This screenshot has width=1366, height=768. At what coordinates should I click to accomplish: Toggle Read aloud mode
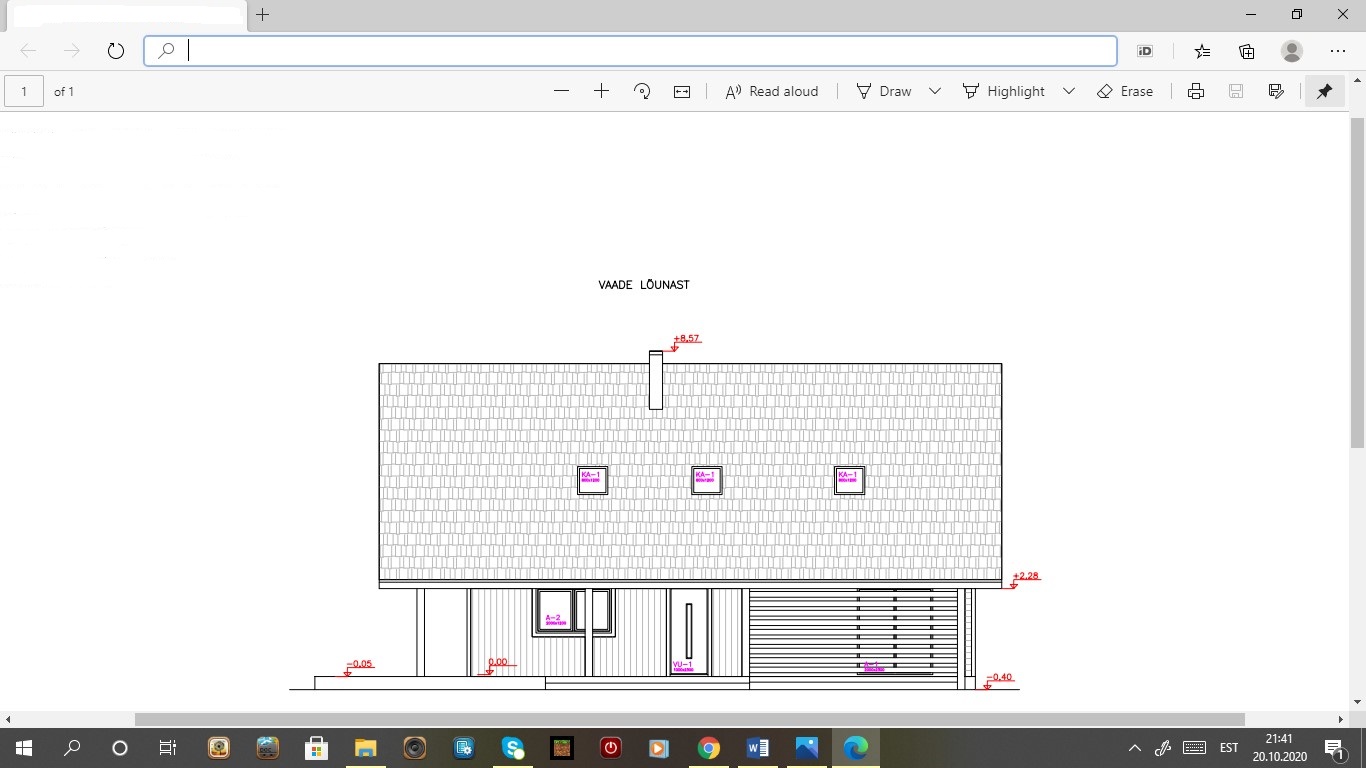pos(771,91)
